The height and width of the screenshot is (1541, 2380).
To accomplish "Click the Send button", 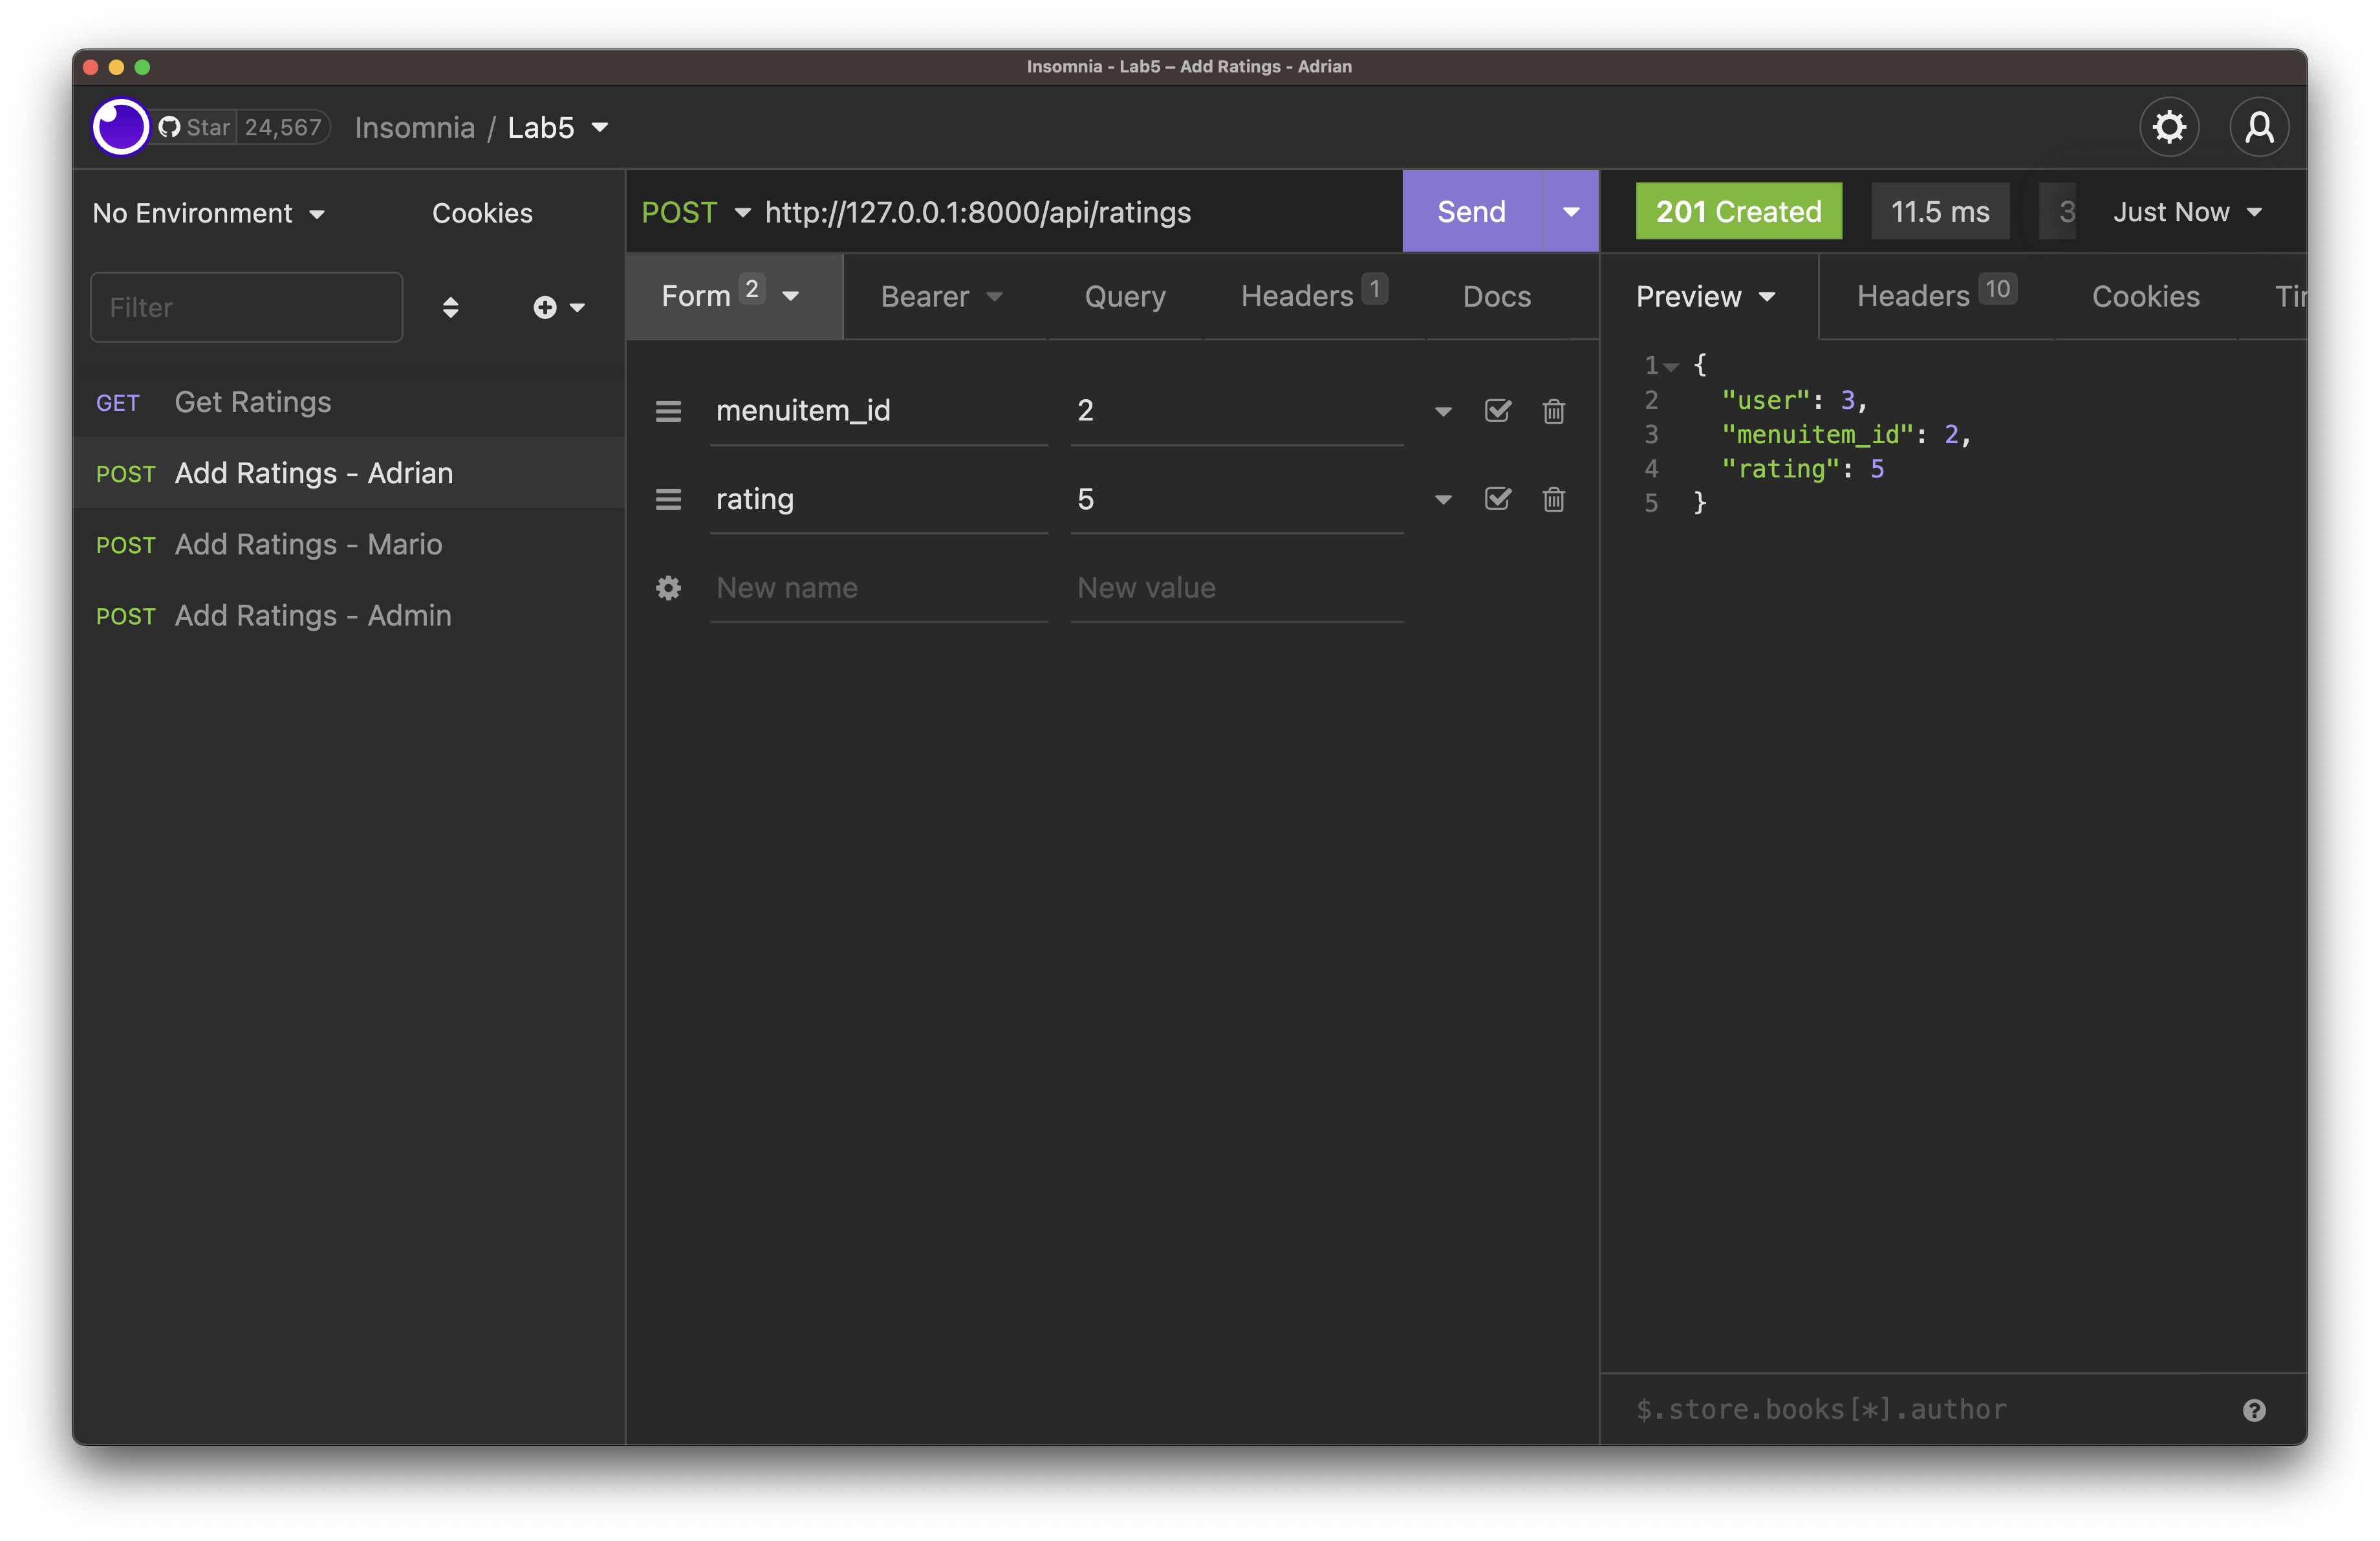I will [x=1471, y=211].
